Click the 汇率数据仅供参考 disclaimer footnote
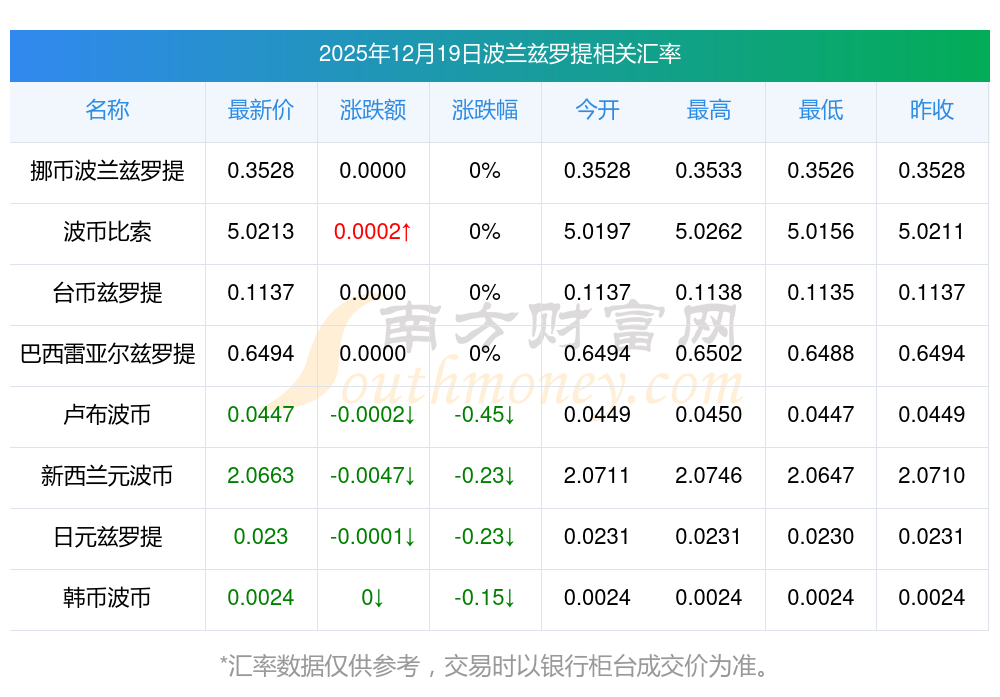 (494, 666)
